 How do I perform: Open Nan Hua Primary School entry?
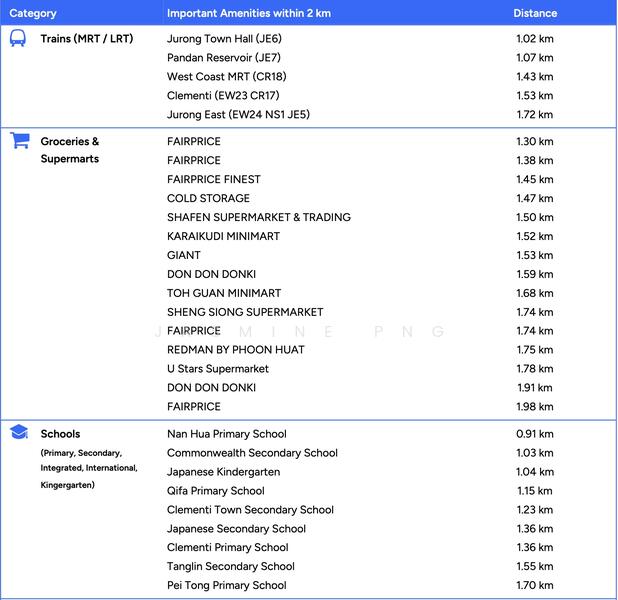226,434
